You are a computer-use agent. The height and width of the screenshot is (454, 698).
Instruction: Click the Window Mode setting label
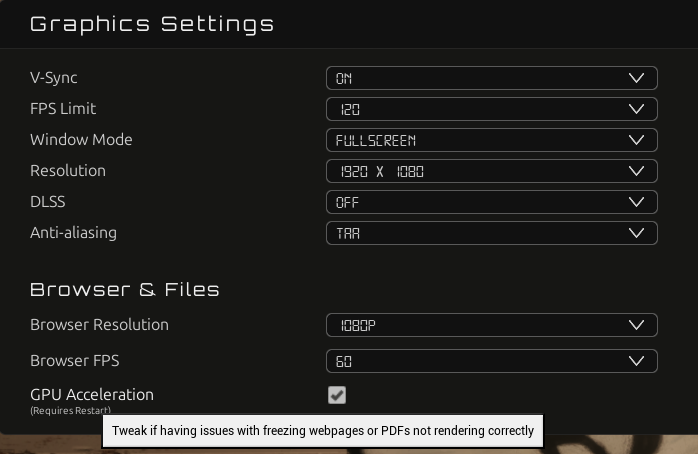pyautogui.click(x=81, y=140)
